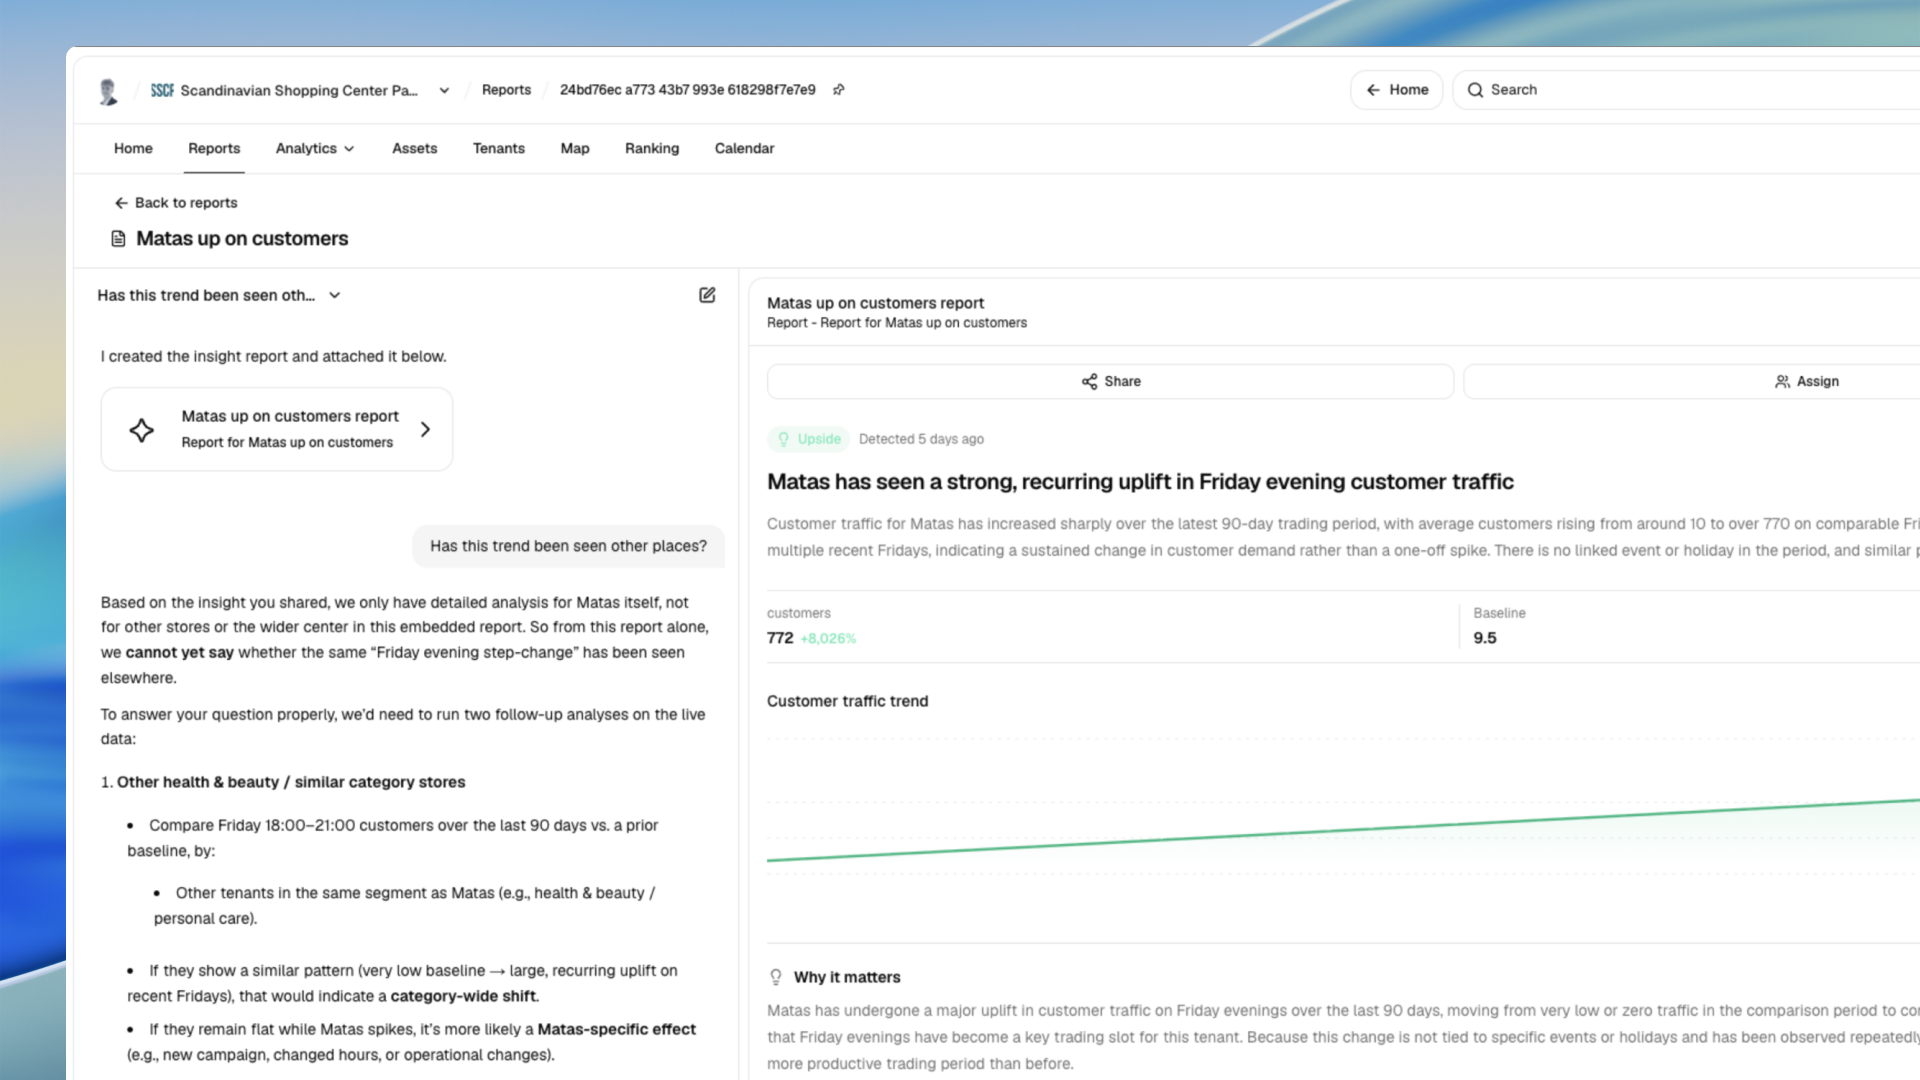1920x1080 pixels.
Task: Click 'Detected 5 days ago' text
Action: 921,439
